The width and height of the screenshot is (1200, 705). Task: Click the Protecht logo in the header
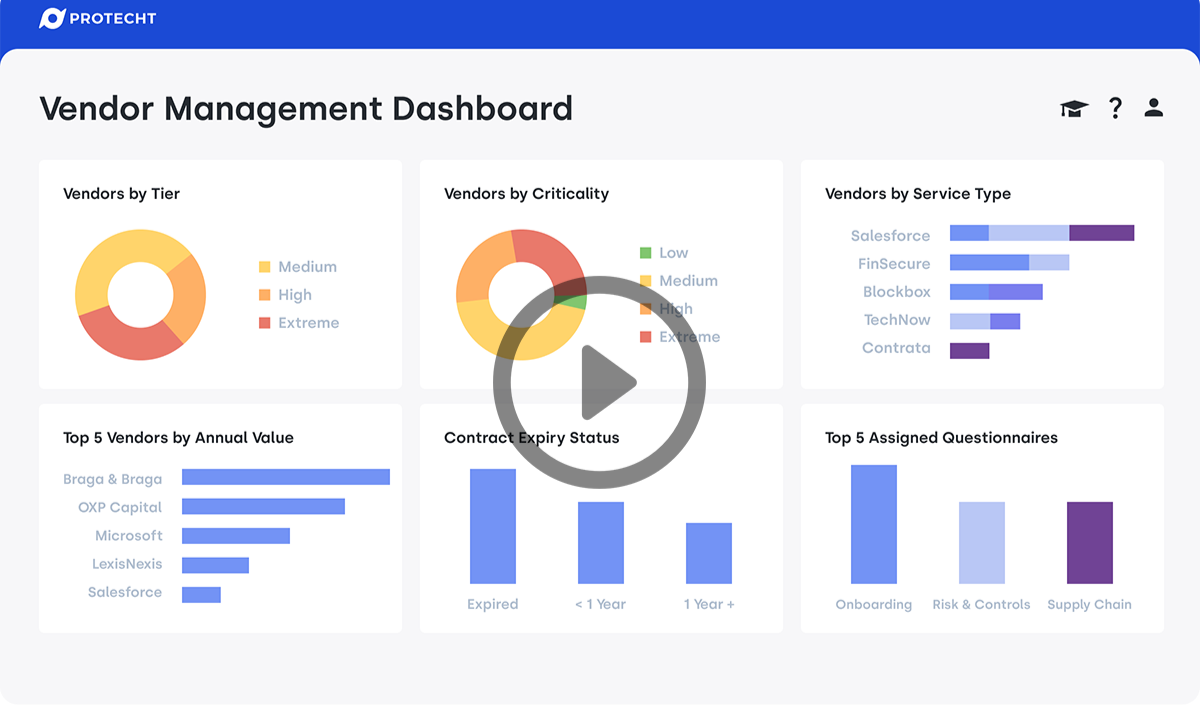coord(97,18)
